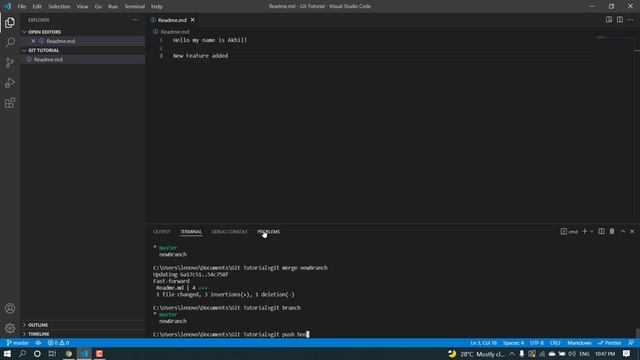Open the Windows Start menu
640x360 pixels.
click(x=7, y=353)
